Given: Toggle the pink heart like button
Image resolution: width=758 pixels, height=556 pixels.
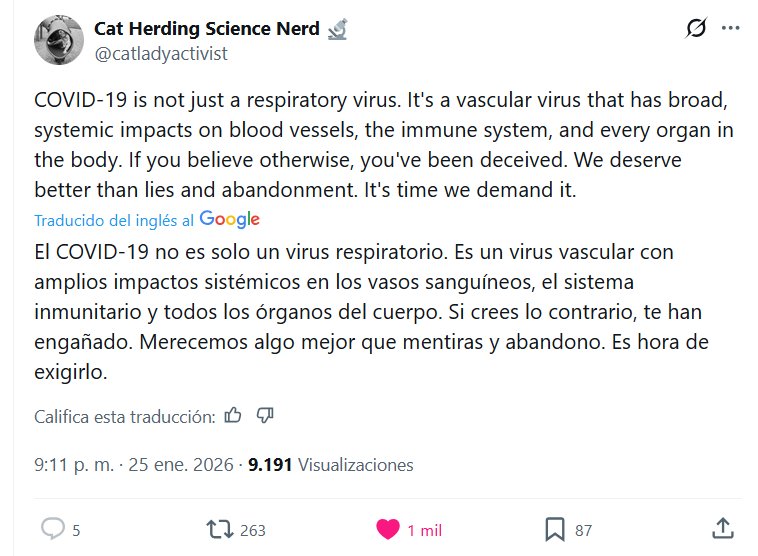Looking at the screenshot, I should tap(387, 529).
